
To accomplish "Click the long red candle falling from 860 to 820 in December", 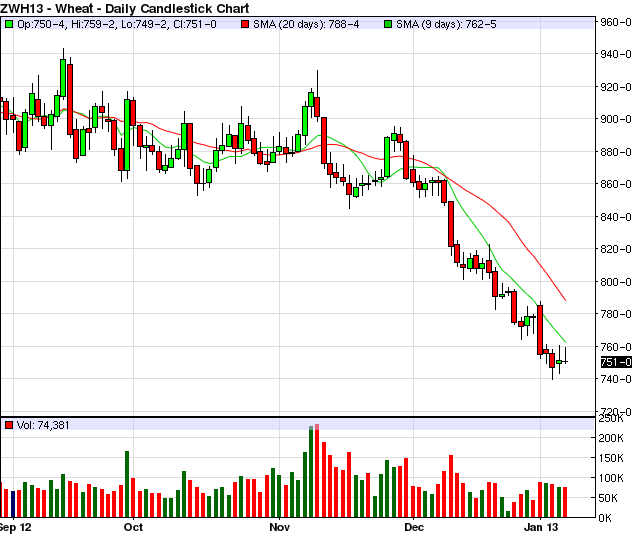I will pyautogui.click(x=451, y=224).
